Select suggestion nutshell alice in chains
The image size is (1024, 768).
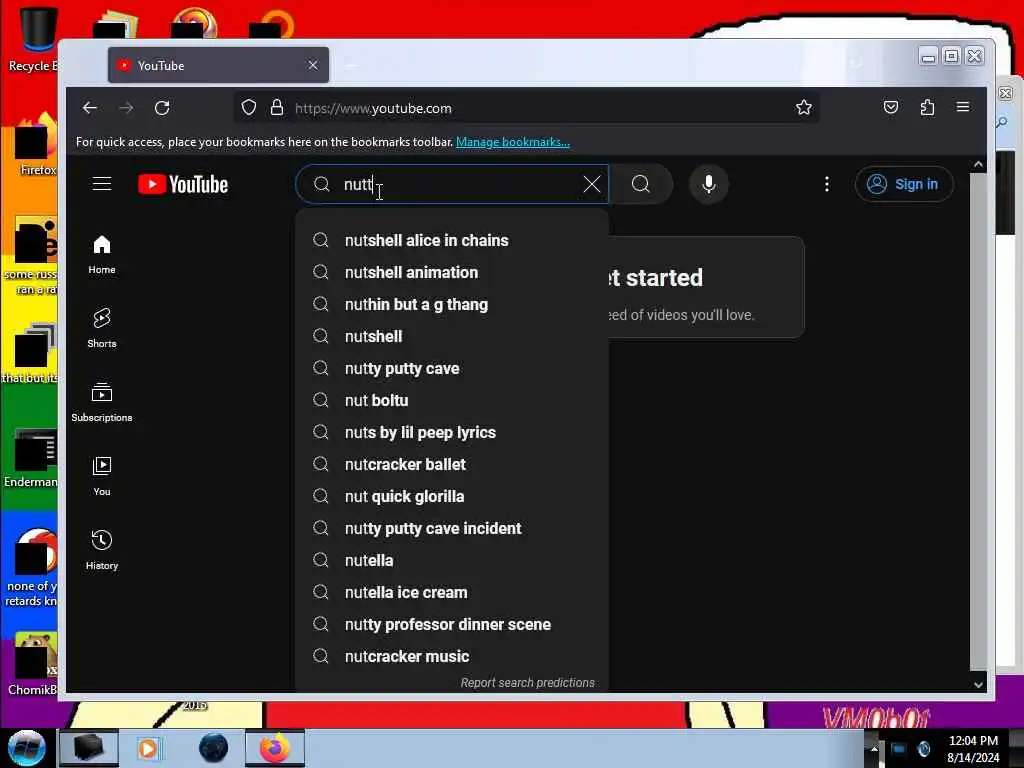[452, 240]
